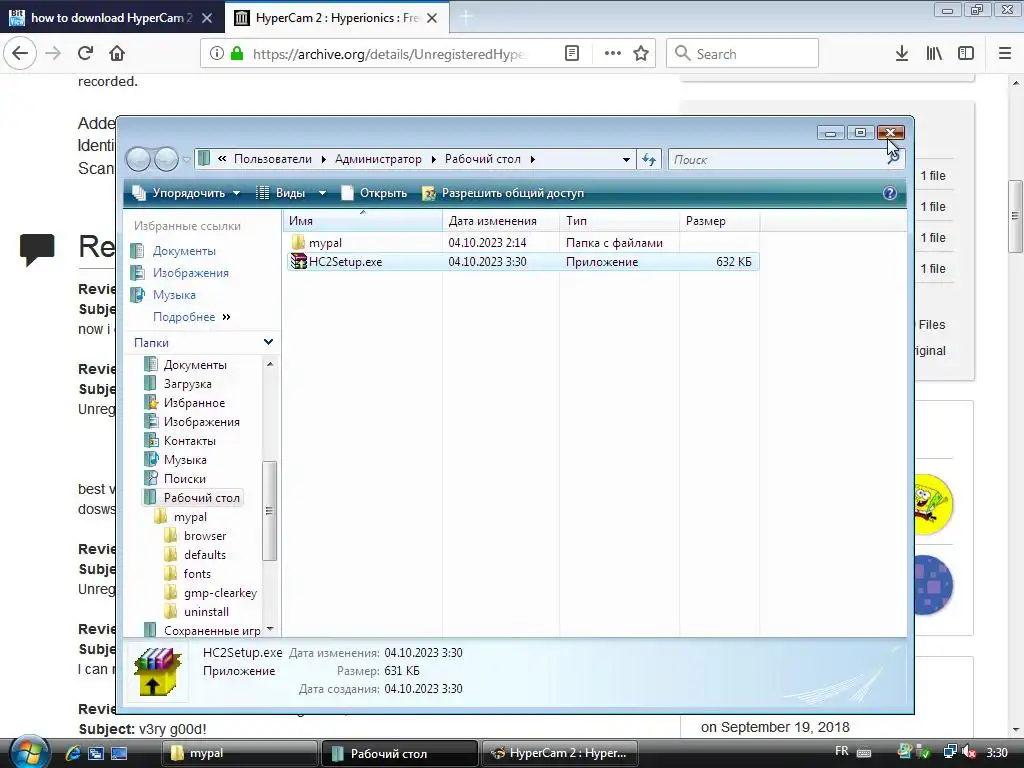Select the mypal folder in file list
Viewport: 1024px width, 768px height.
[325, 242]
